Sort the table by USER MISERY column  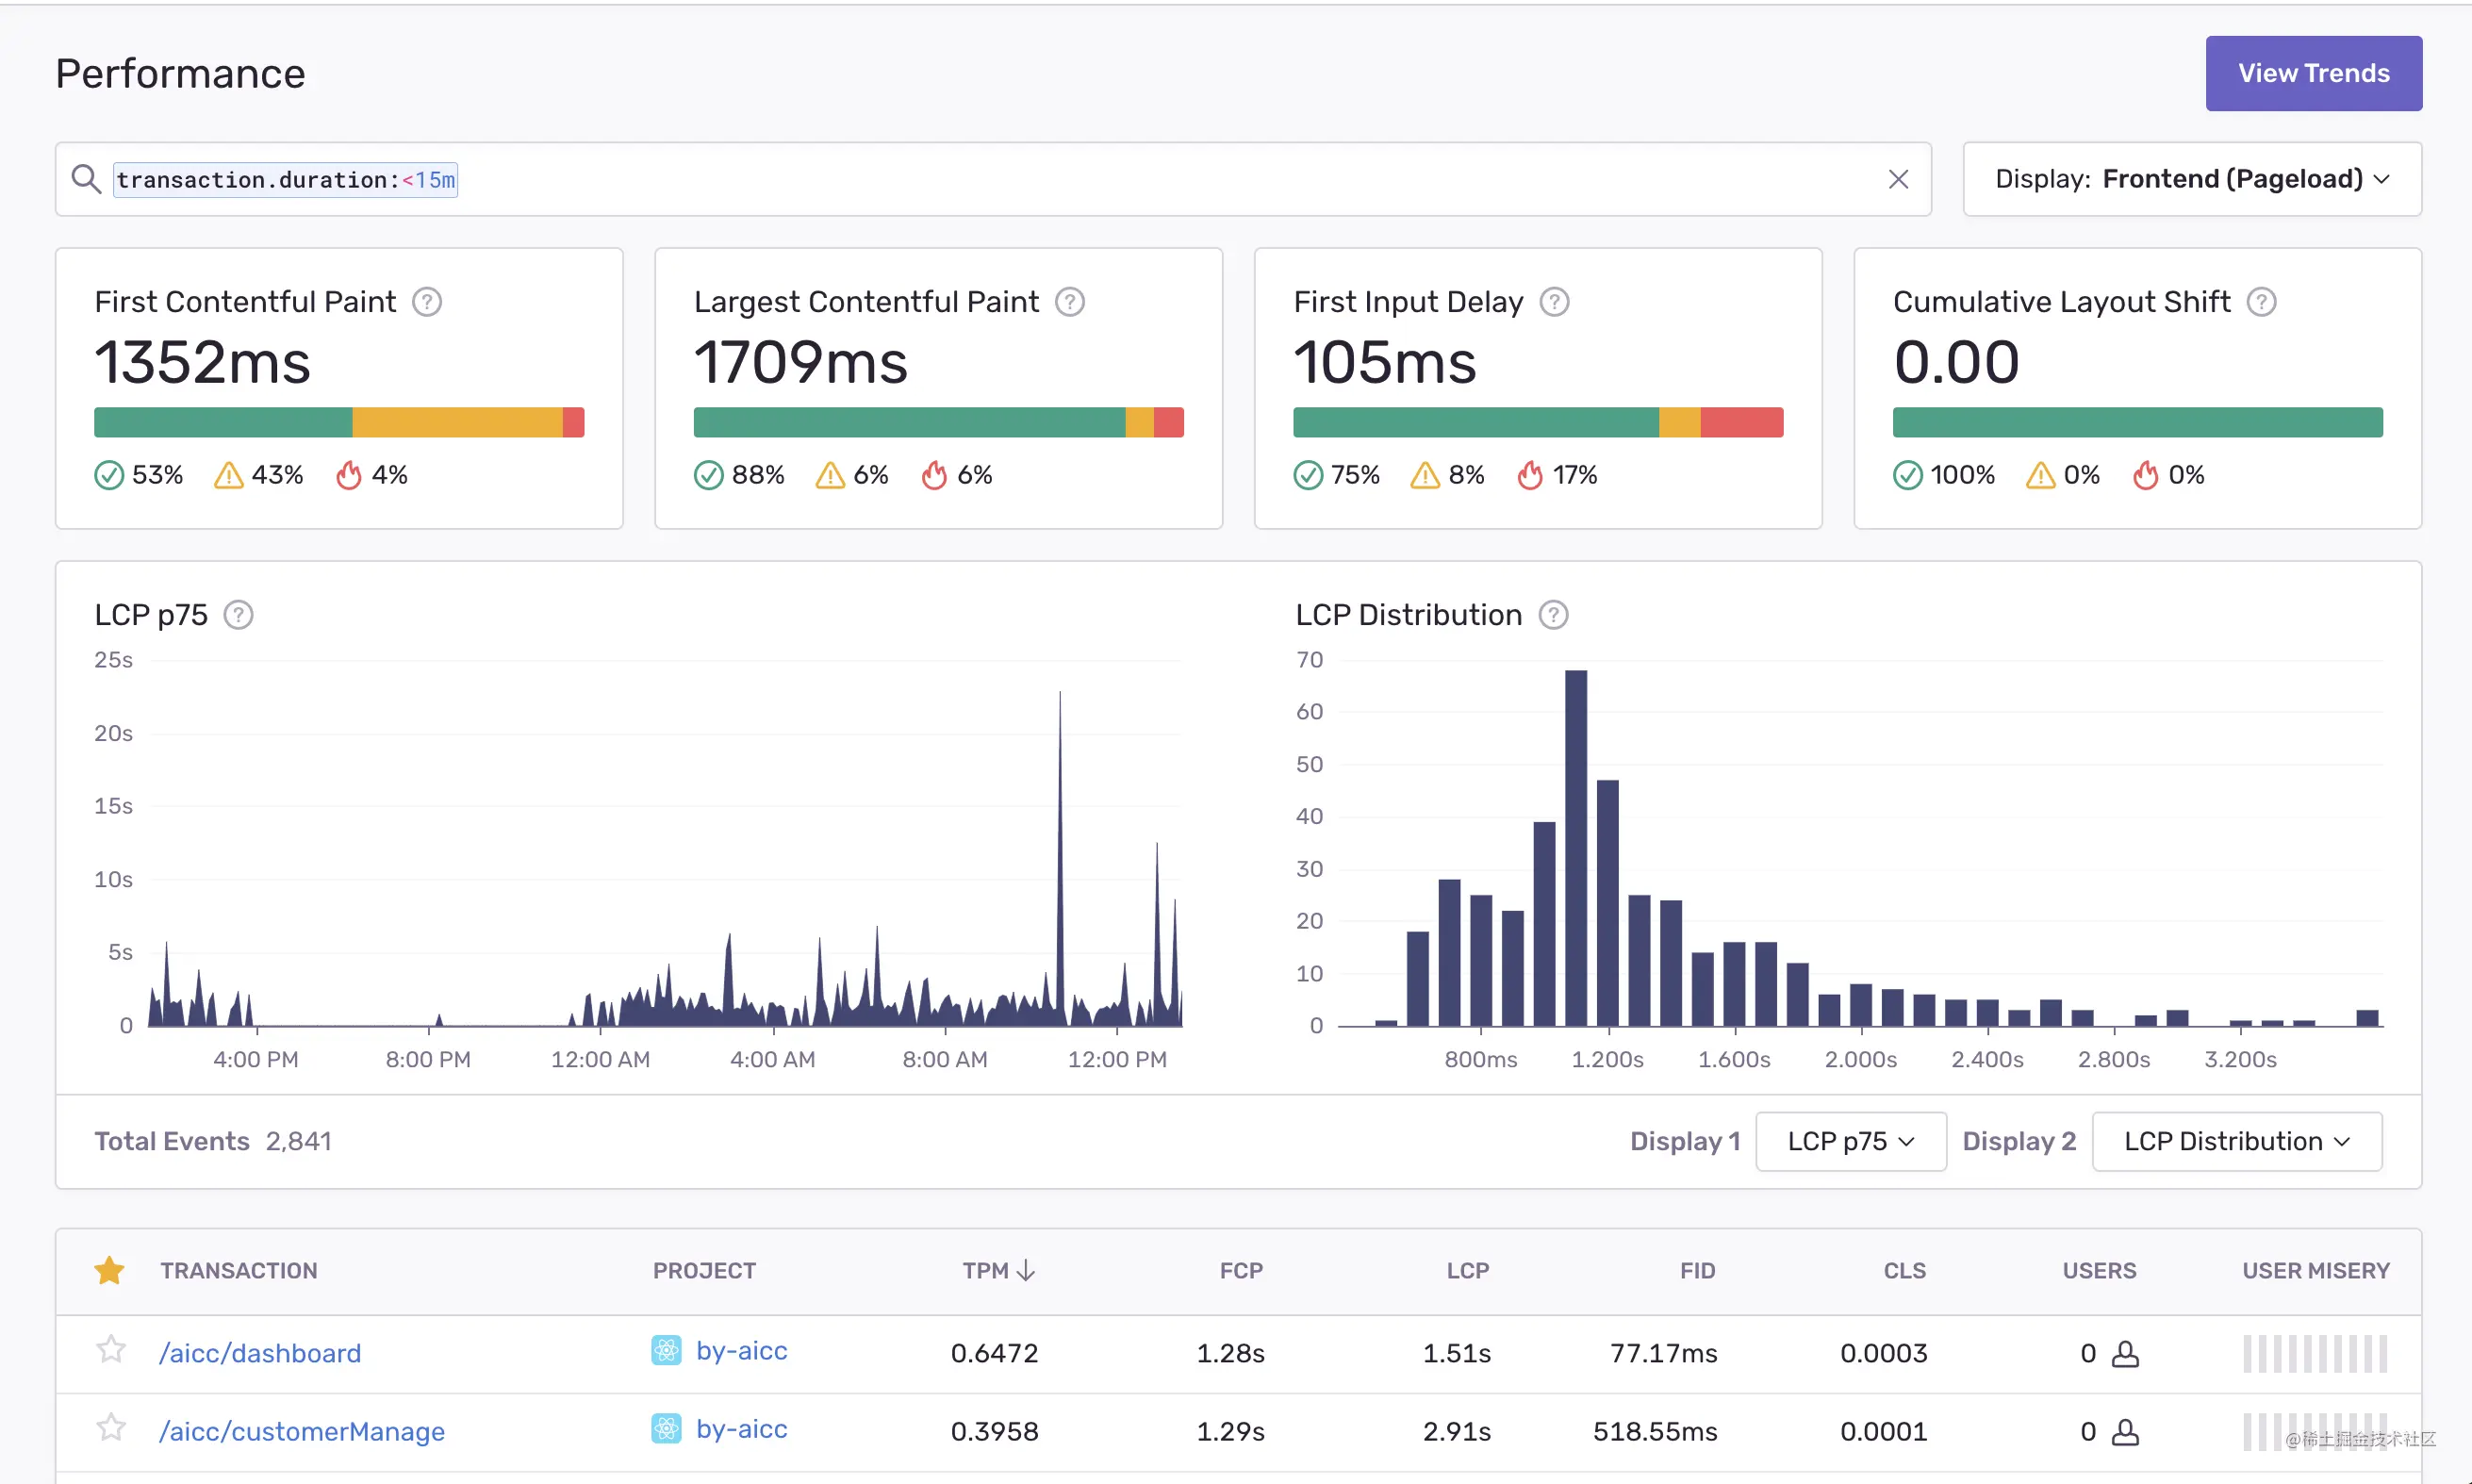pos(2315,1270)
